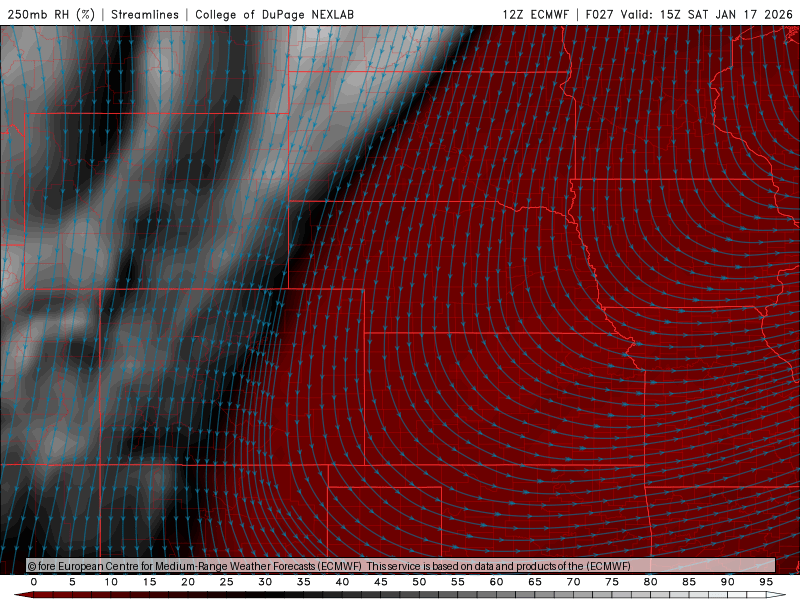Click the colorbar value label 60
This screenshot has width=800, height=600.
point(496,582)
